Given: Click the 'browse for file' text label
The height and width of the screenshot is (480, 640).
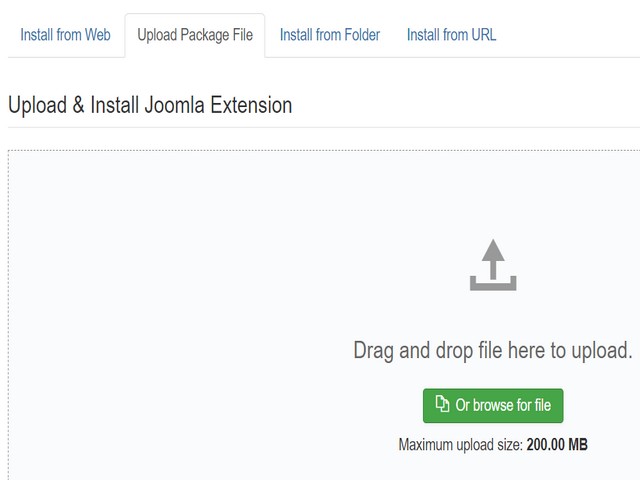Looking at the screenshot, I should pos(512,405).
